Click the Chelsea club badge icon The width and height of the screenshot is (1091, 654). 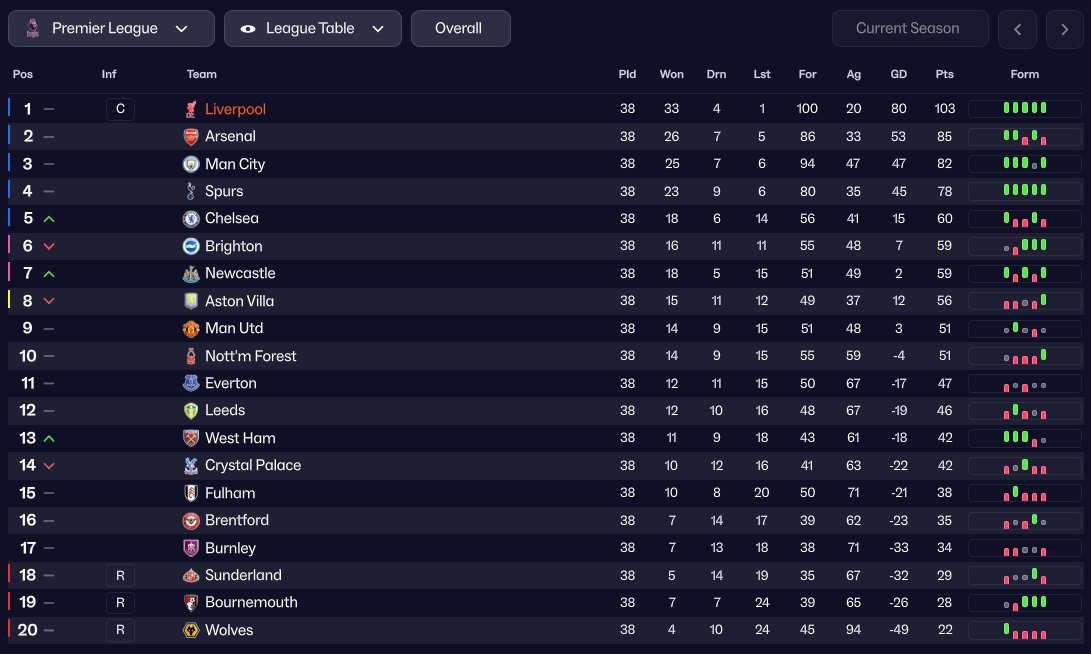pyautogui.click(x=191, y=219)
